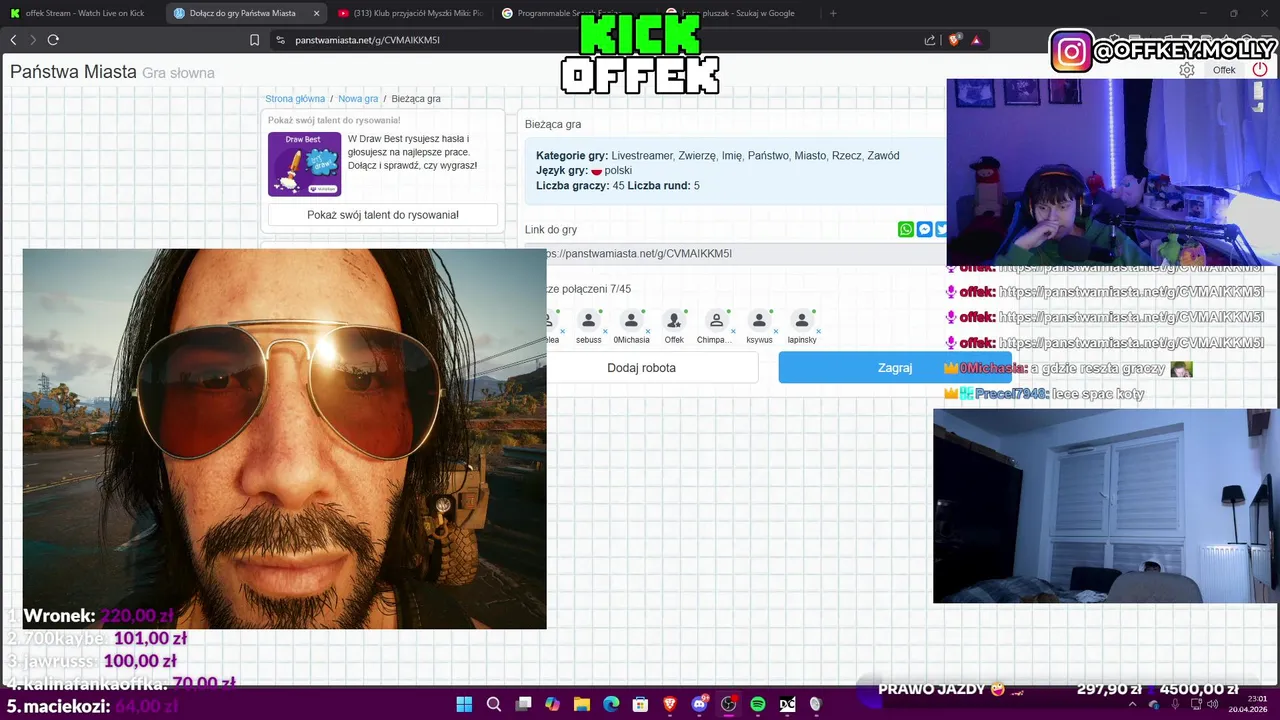
Task: Focus the browser address bar URL
Action: coord(367,40)
